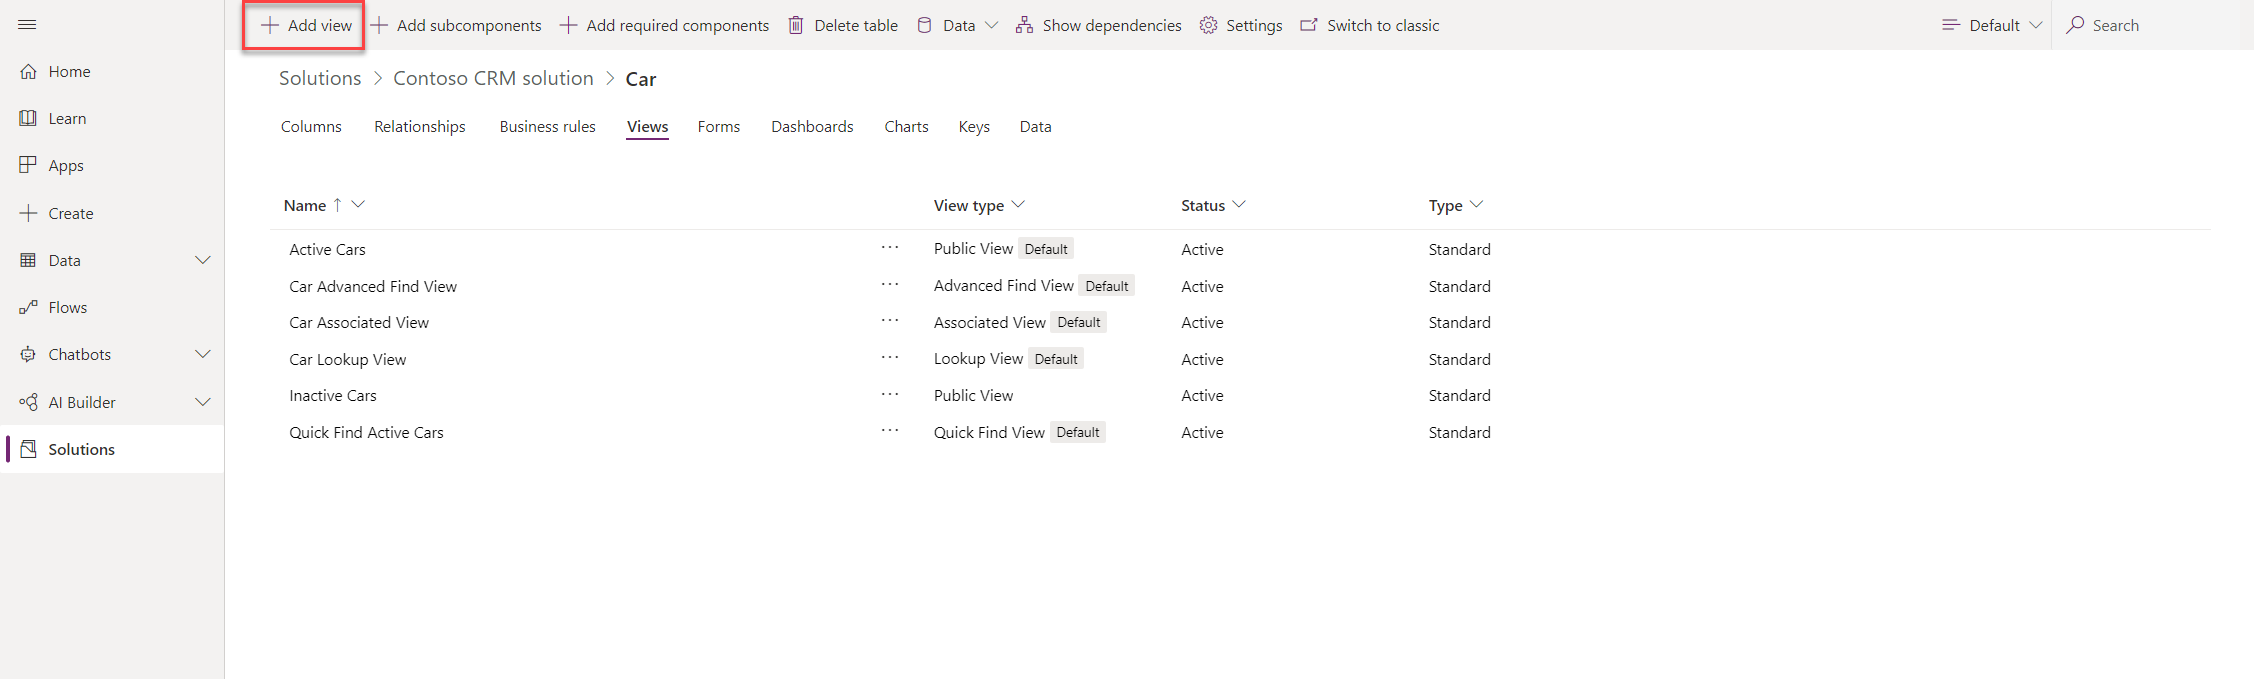Switch to the Forms tab
This screenshot has width=2254, height=679.
718,127
